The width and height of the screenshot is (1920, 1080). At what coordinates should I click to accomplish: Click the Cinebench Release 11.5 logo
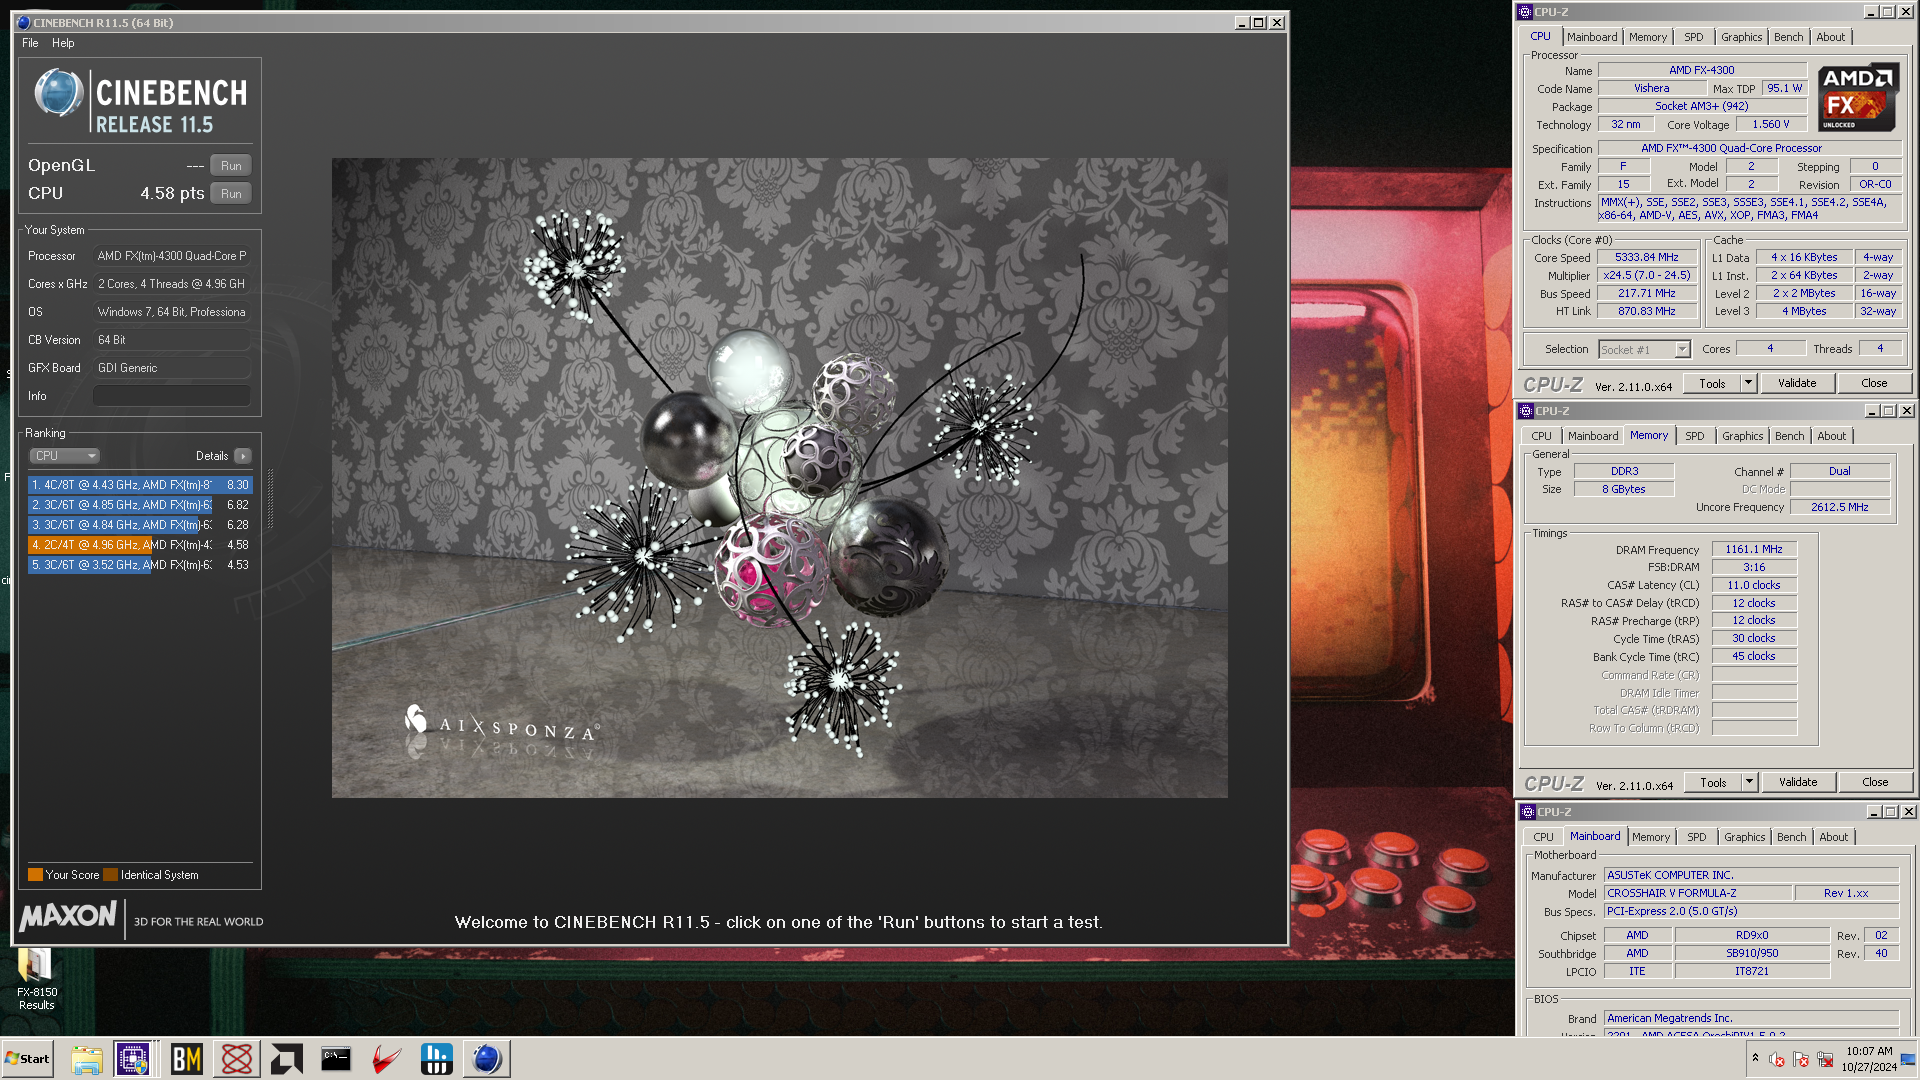pos(140,101)
